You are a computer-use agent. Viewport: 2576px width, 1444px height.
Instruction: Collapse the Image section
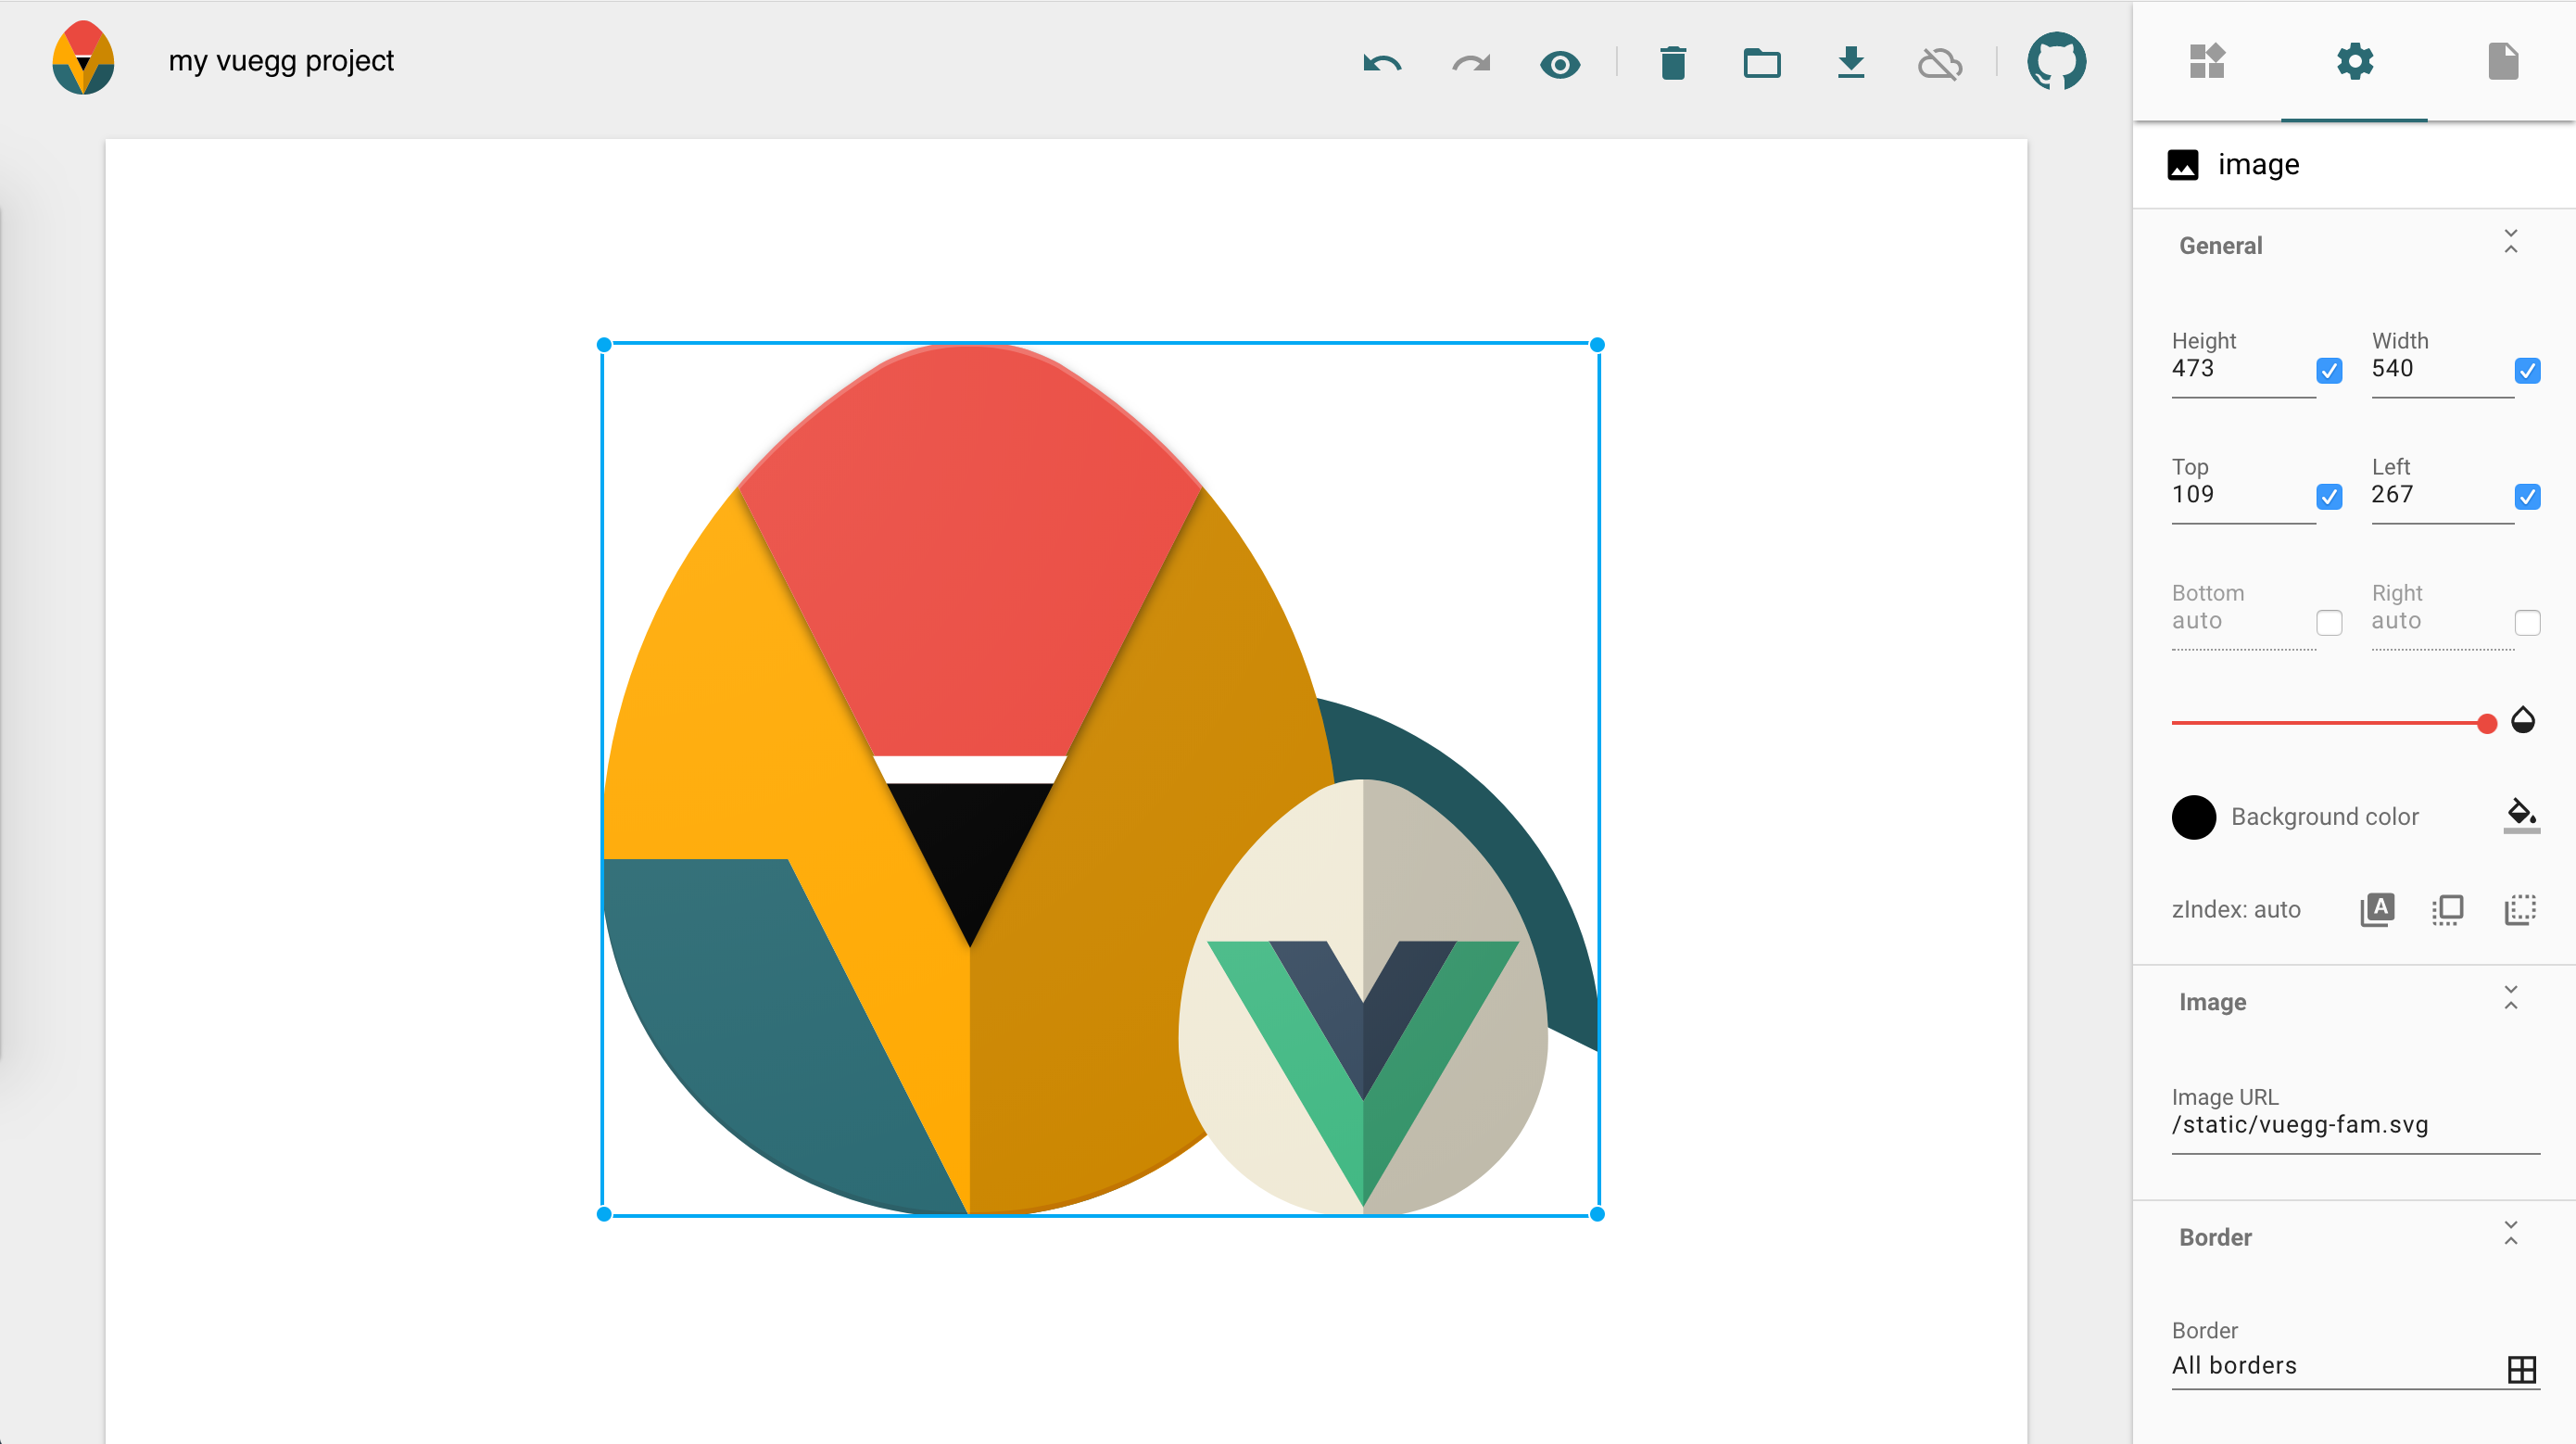pyautogui.click(x=2511, y=998)
